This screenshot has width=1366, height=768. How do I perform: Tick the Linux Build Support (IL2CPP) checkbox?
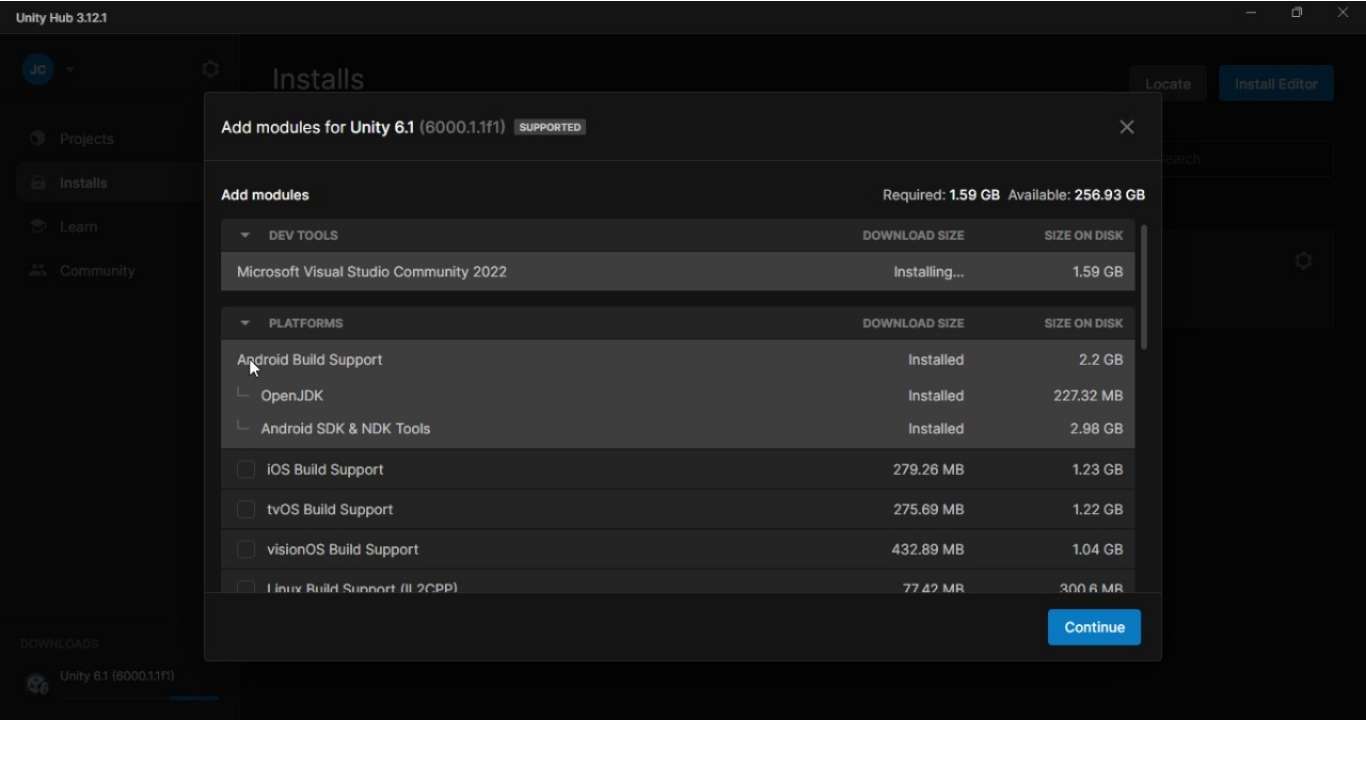[x=246, y=587]
